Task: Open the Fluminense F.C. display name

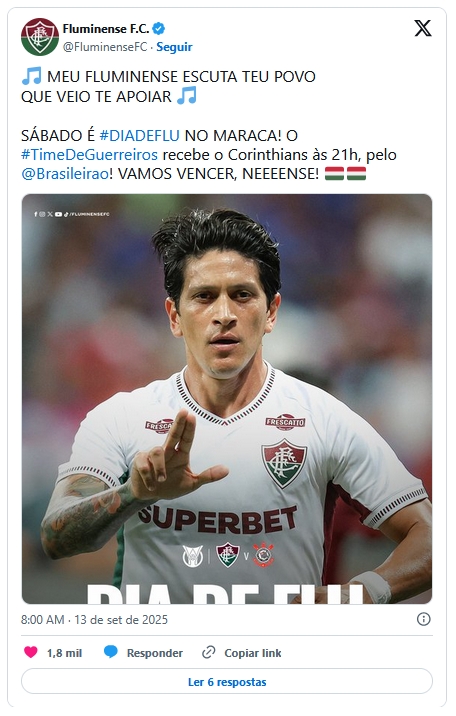Action: click(x=106, y=29)
